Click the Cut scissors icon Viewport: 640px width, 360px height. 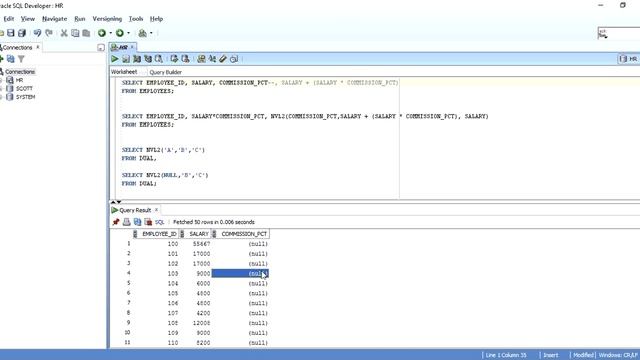point(64,33)
